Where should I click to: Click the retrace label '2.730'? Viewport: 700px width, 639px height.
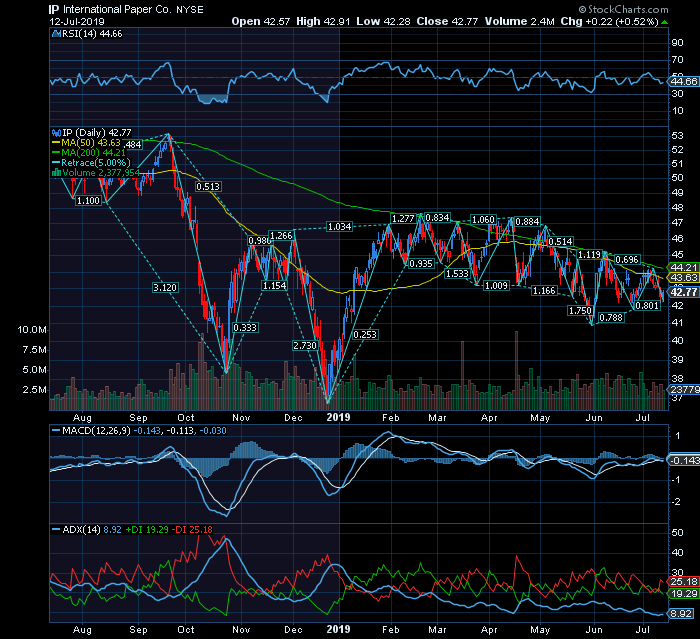305,346
